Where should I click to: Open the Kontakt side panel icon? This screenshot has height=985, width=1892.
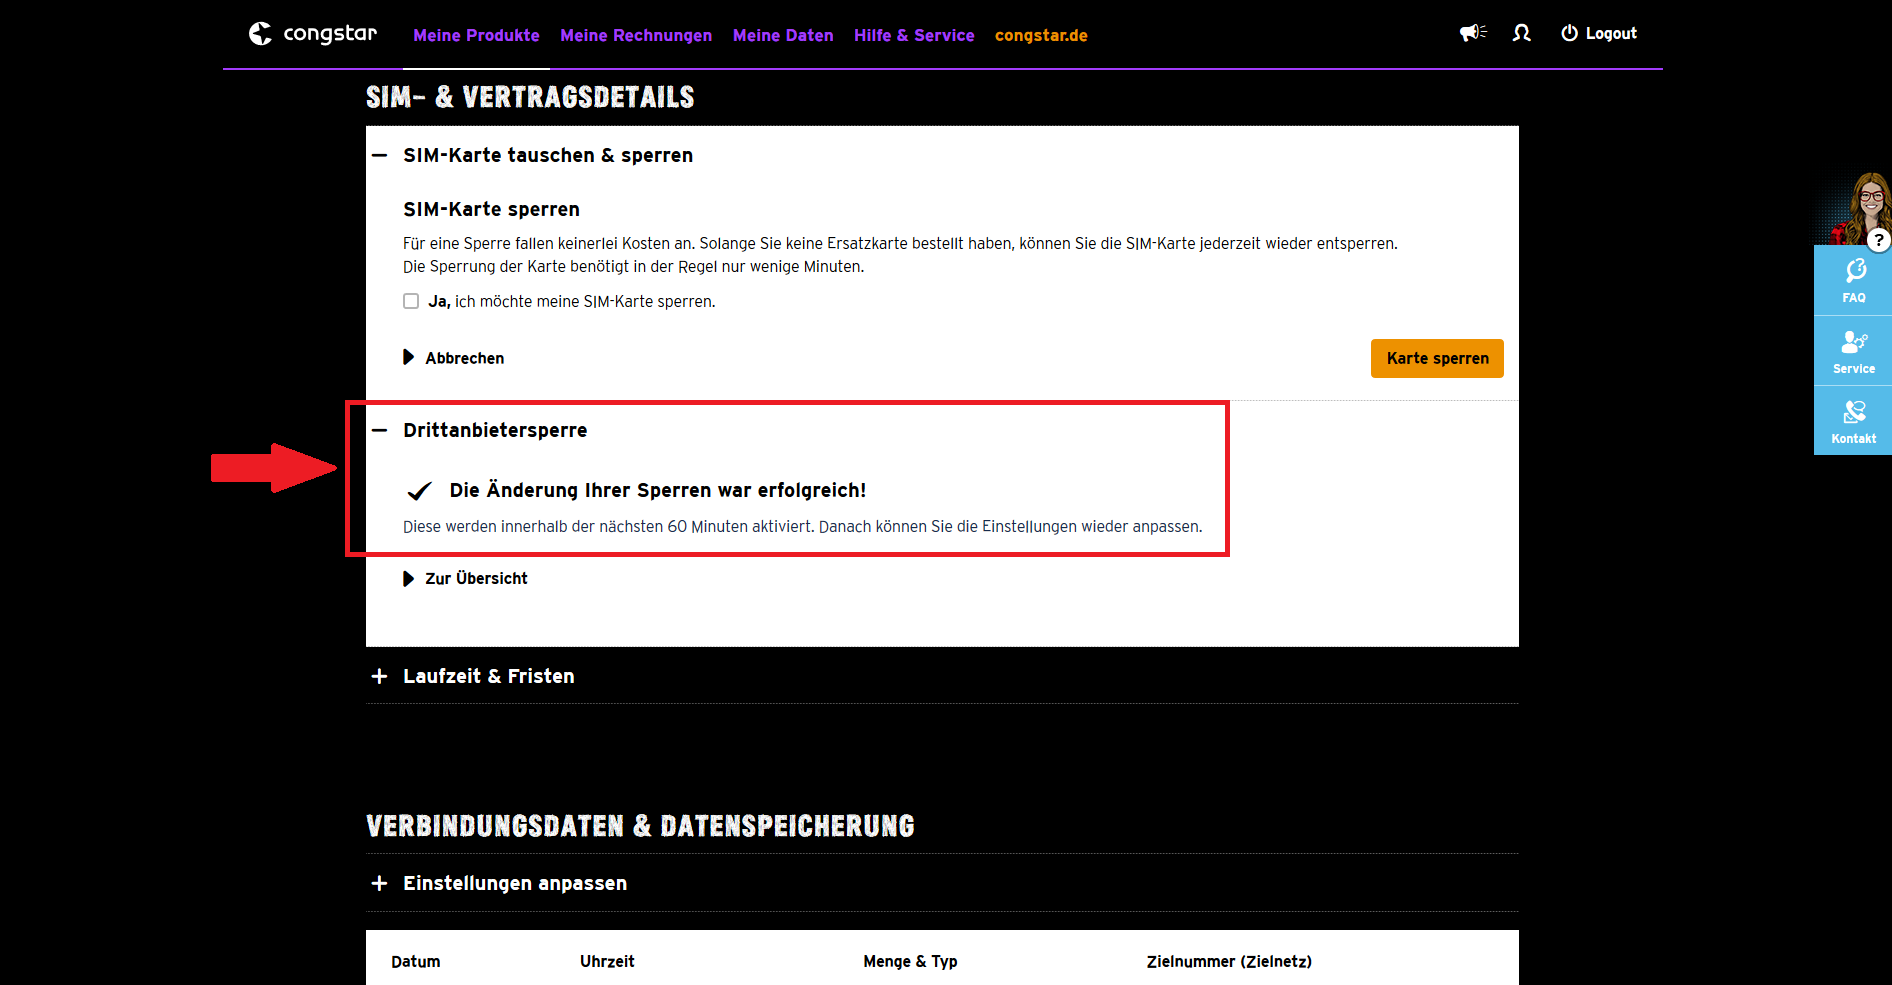[1853, 422]
